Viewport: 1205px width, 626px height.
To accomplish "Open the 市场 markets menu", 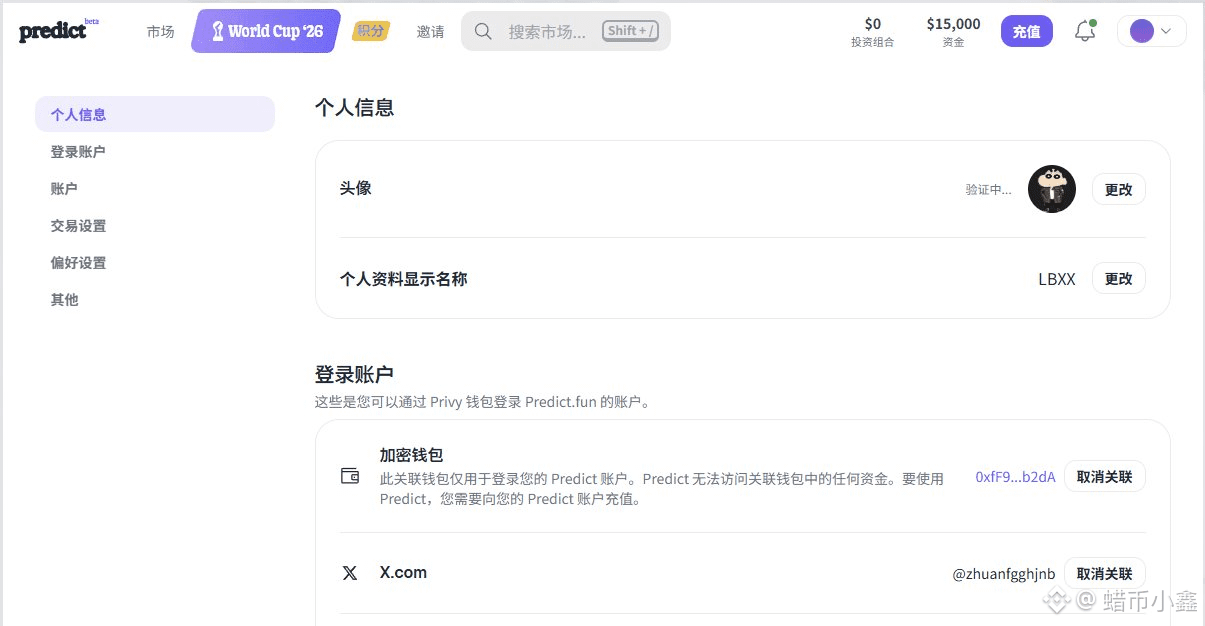I will coord(160,31).
